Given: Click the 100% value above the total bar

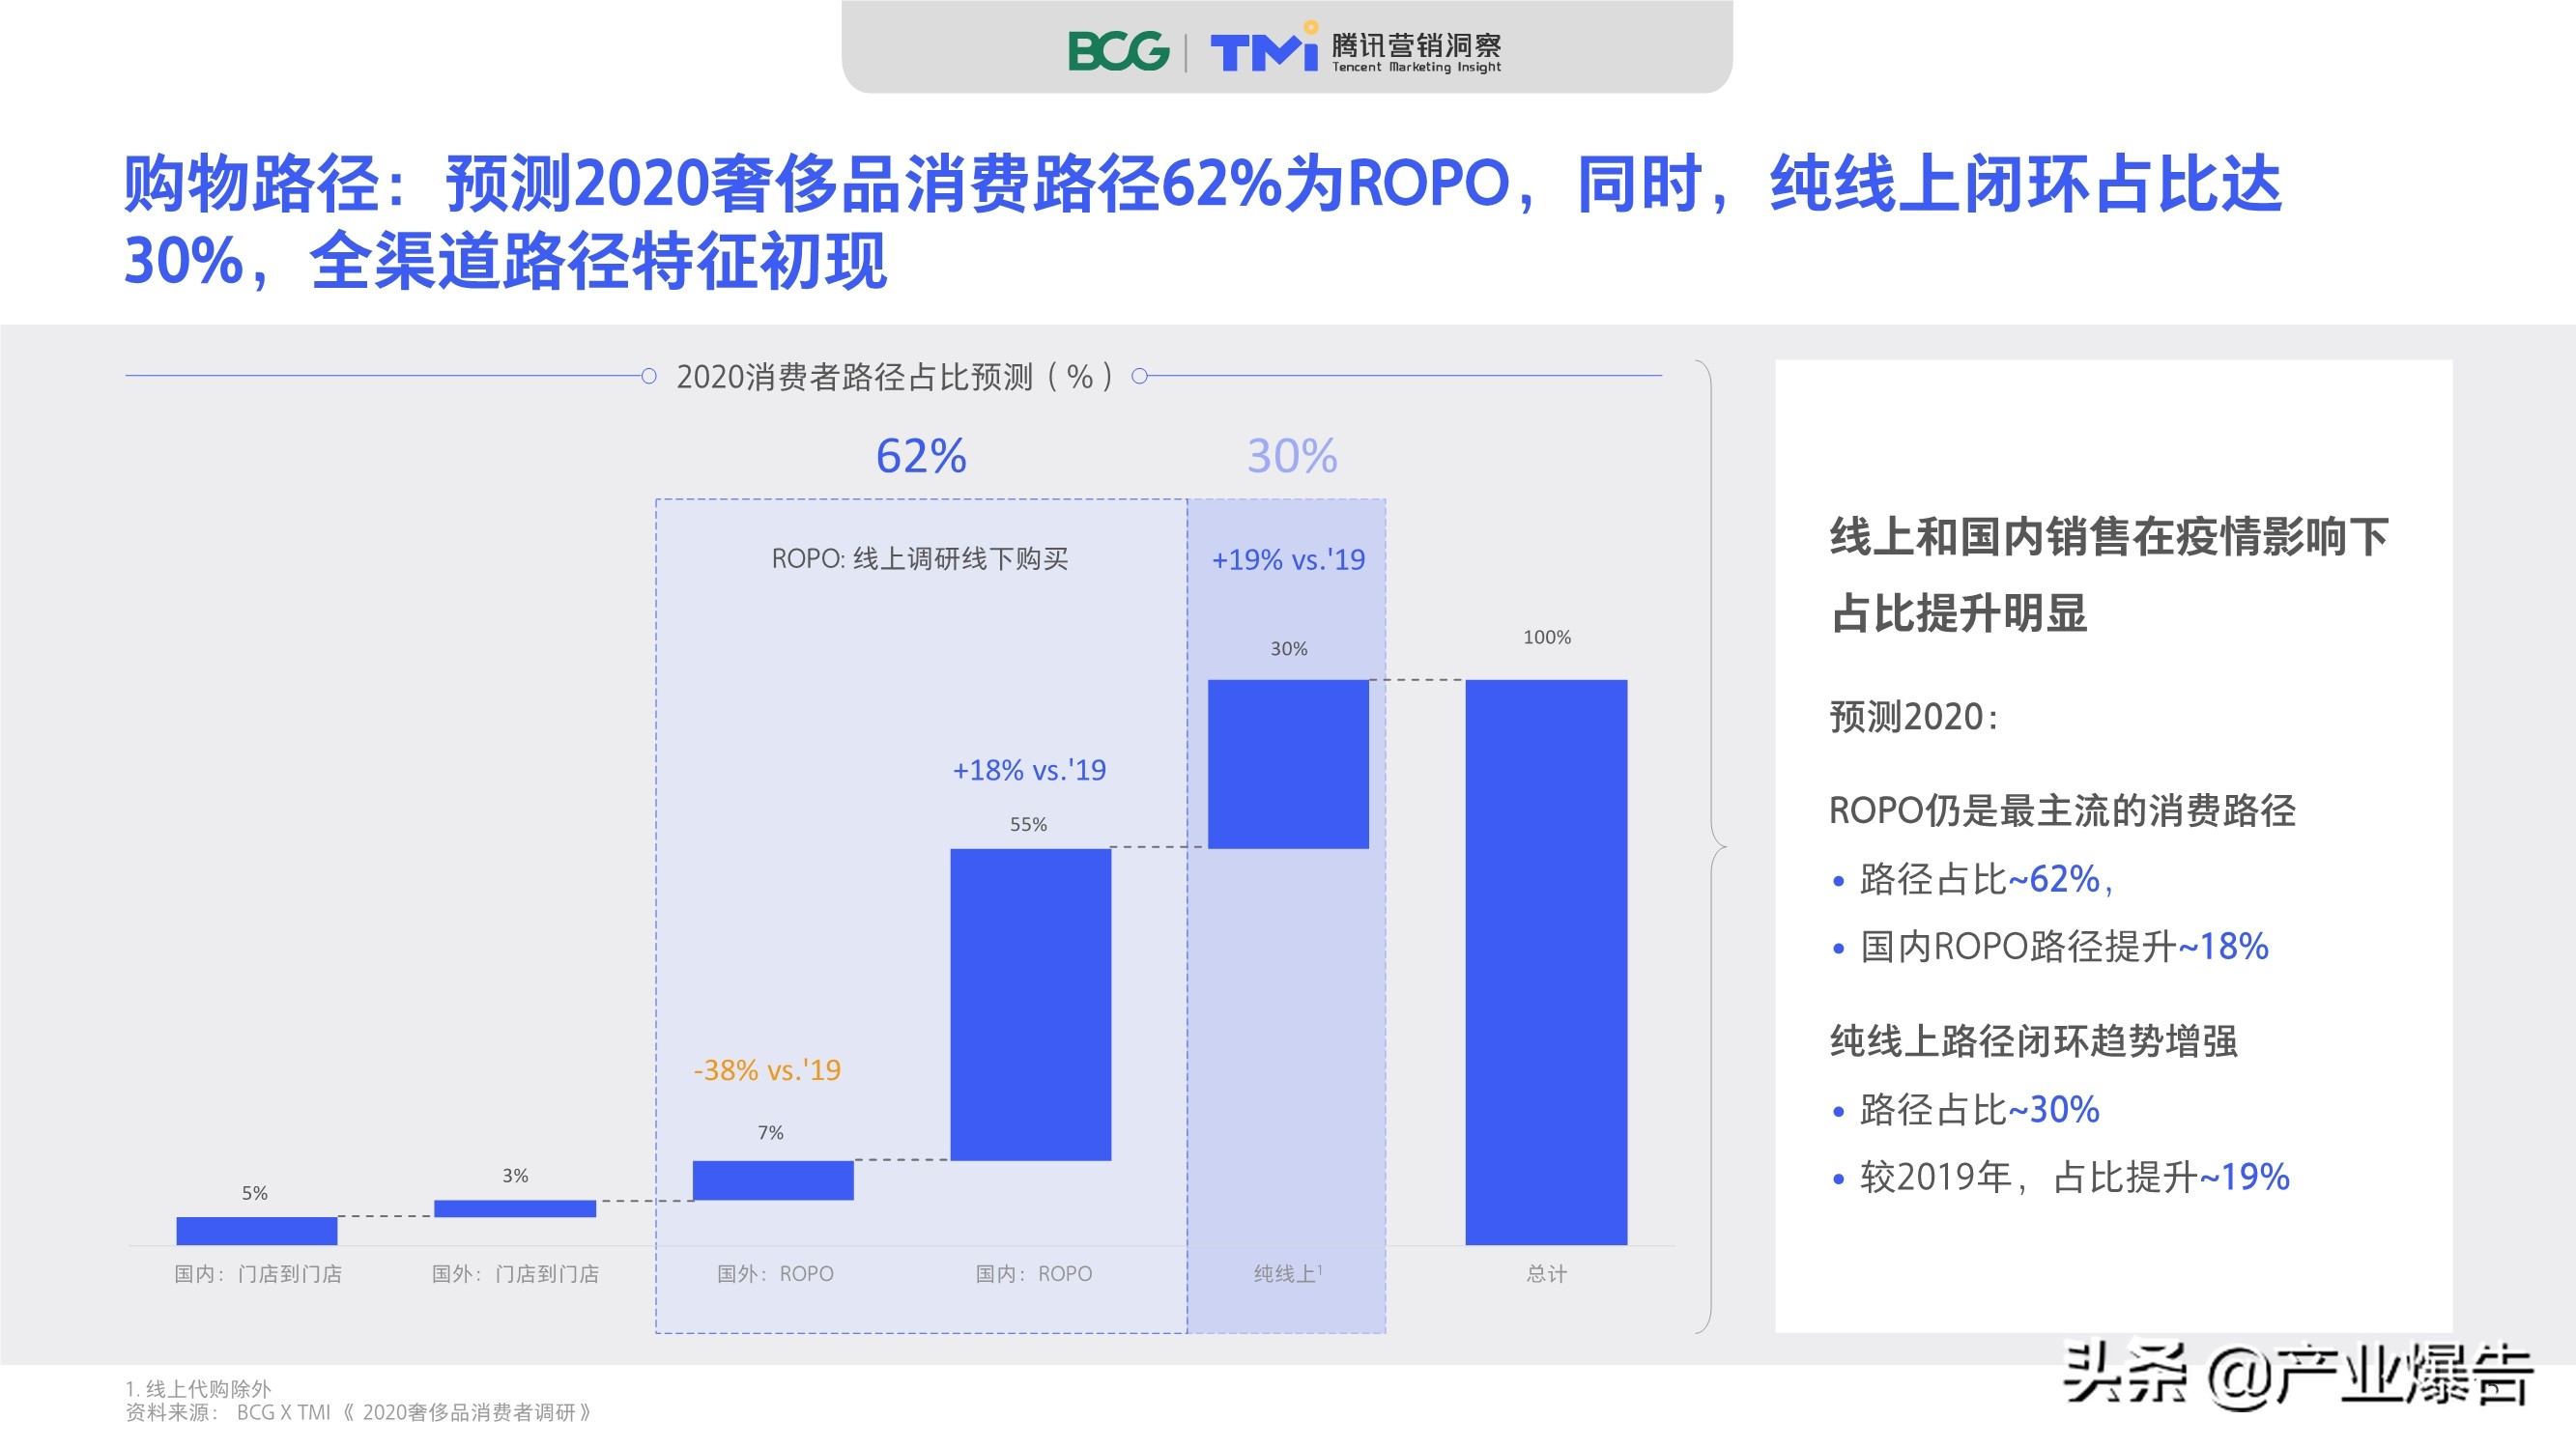Looking at the screenshot, I should [1547, 637].
